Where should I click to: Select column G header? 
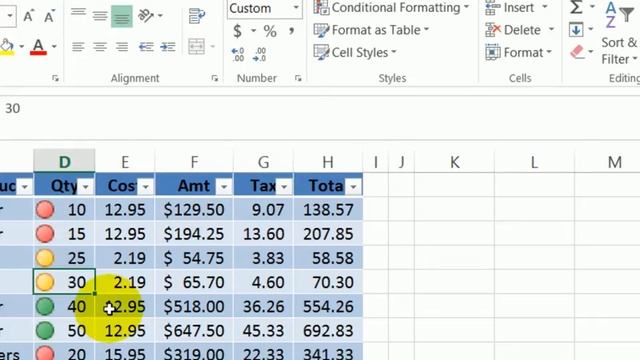[x=263, y=162]
